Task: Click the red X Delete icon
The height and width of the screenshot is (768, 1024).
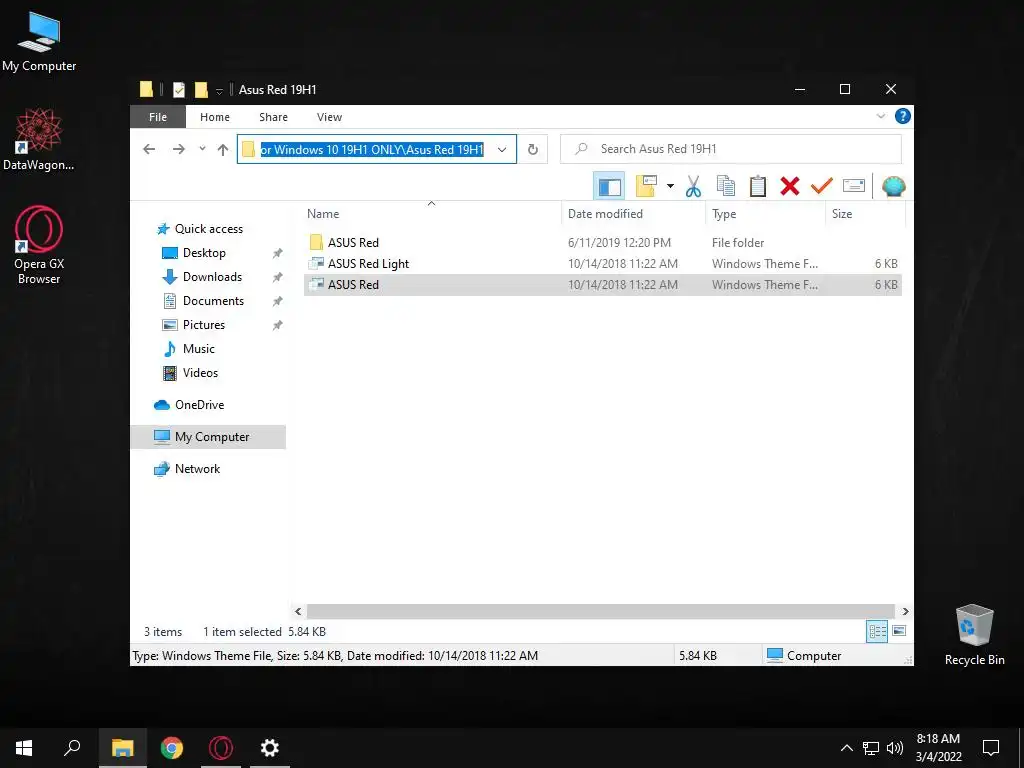Action: point(790,186)
